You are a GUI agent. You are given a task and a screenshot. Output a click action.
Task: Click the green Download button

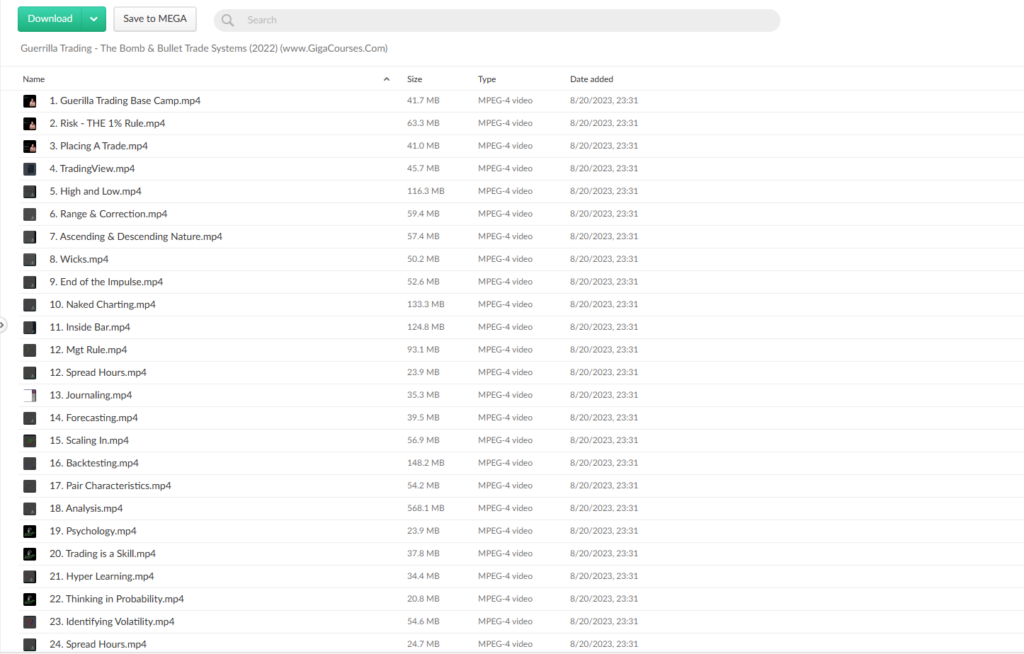(50, 19)
